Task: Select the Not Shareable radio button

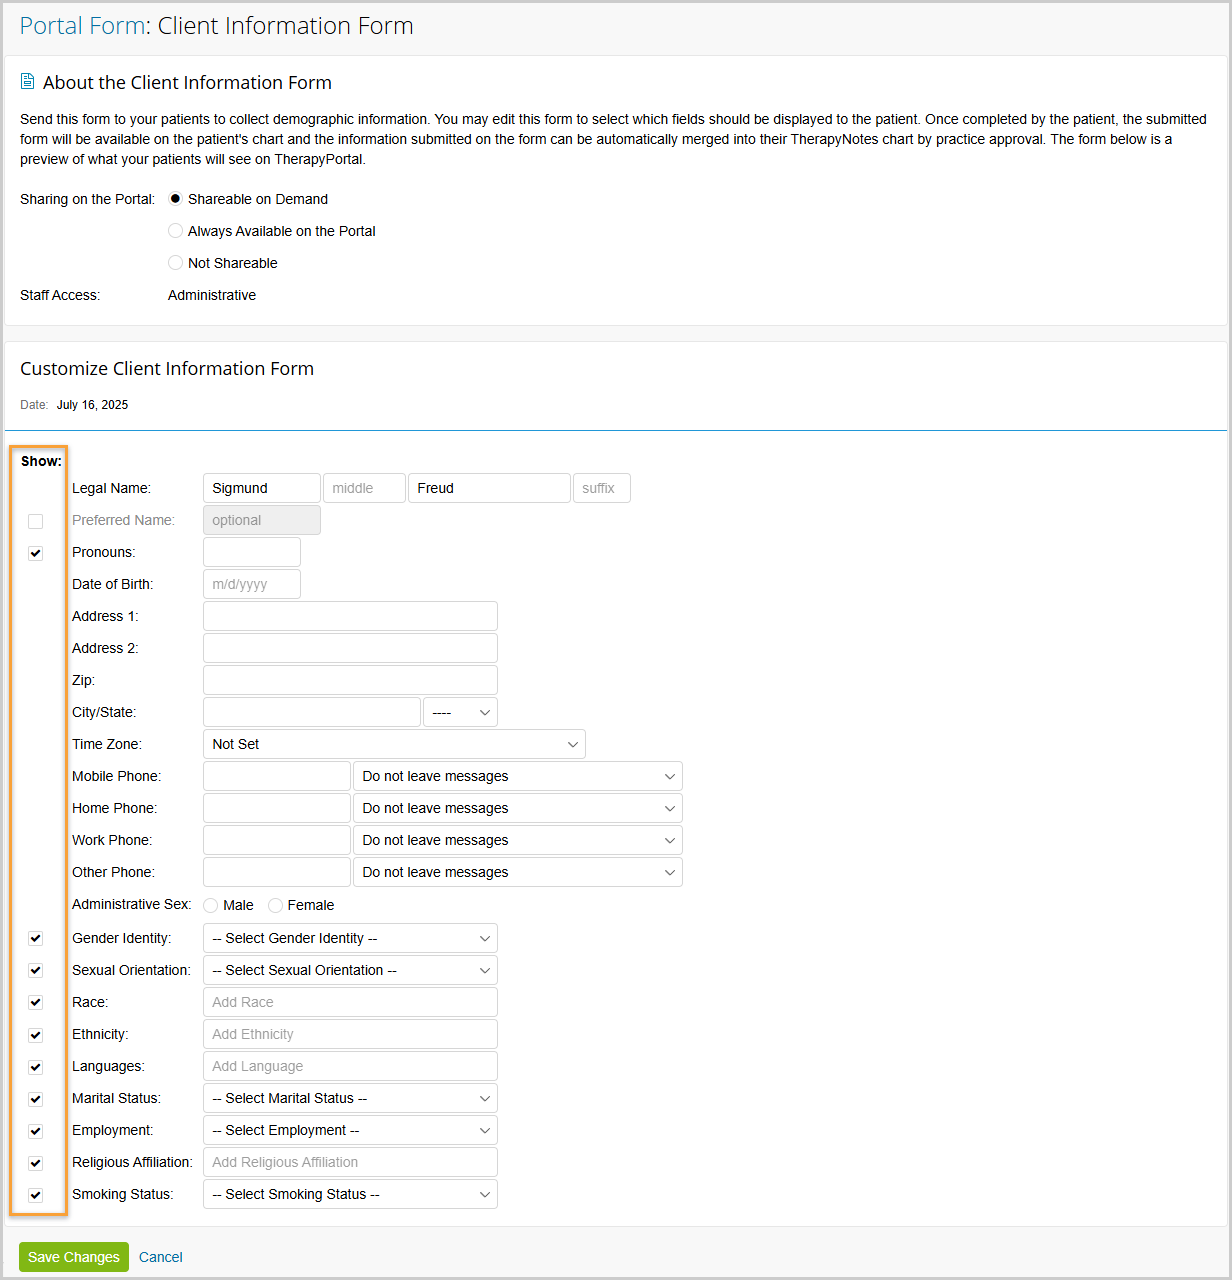Action: pos(176,263)
